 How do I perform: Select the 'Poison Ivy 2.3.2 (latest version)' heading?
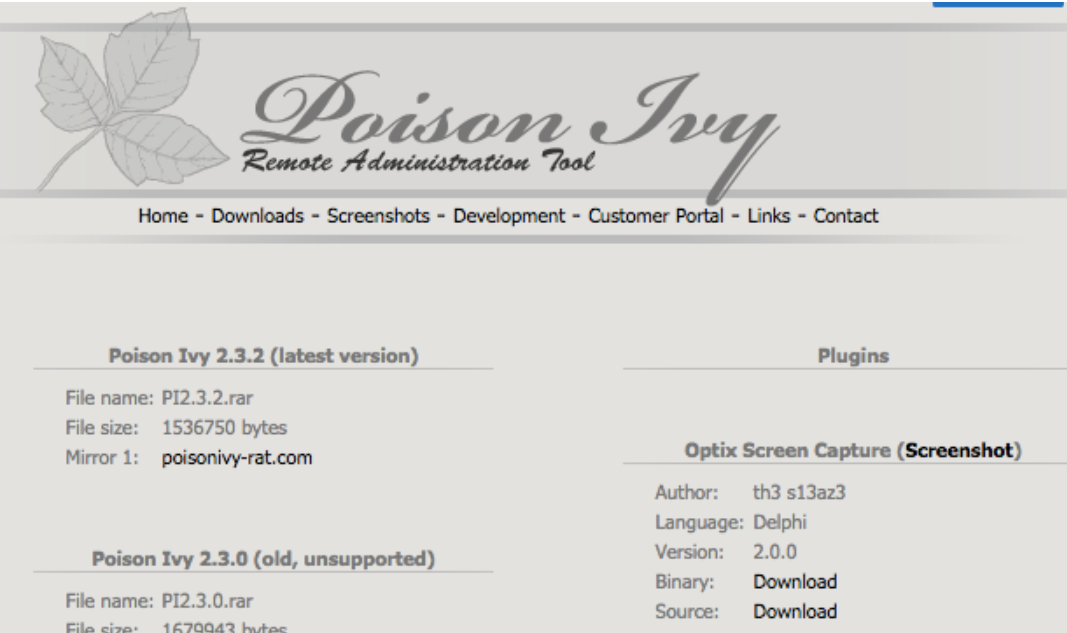point(263,356)
